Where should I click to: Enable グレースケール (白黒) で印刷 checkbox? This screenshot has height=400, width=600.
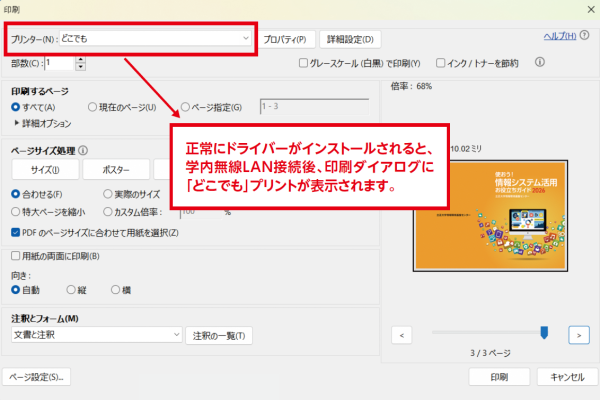click(x=304, y=63)
